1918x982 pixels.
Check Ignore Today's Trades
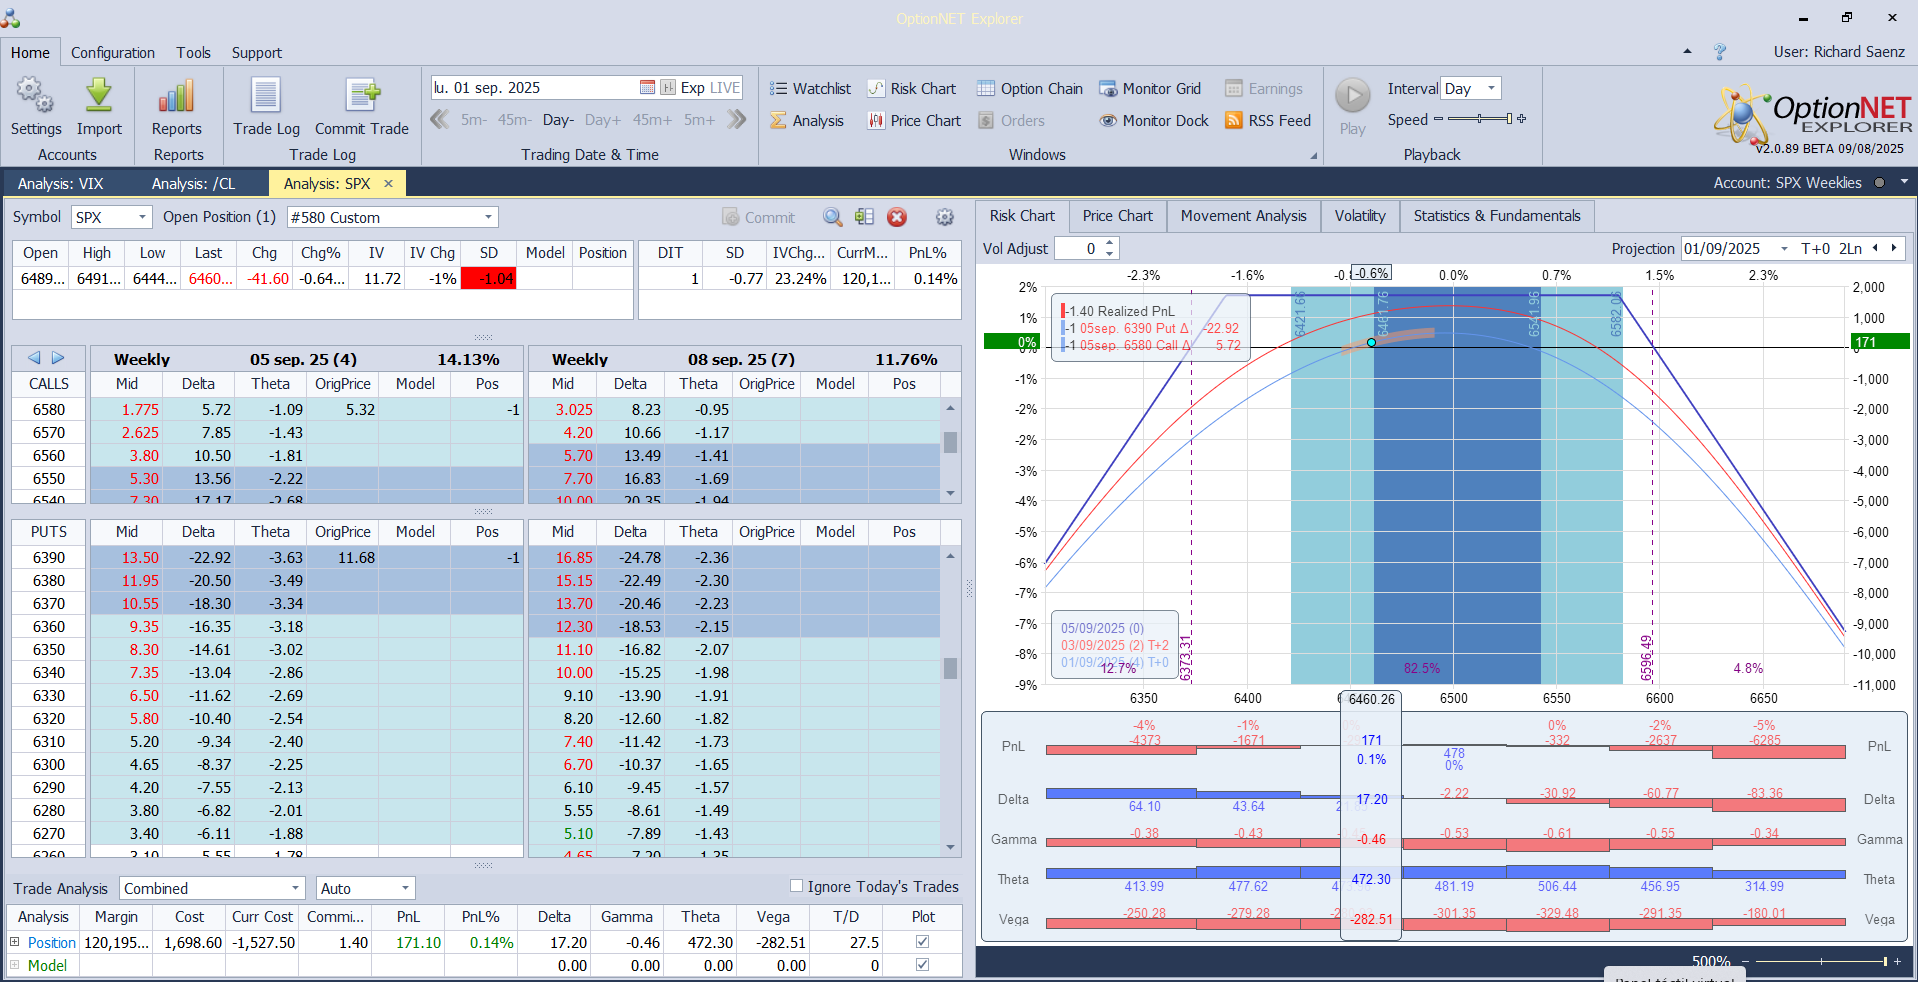pyautogui.click(x=797, y=886)
